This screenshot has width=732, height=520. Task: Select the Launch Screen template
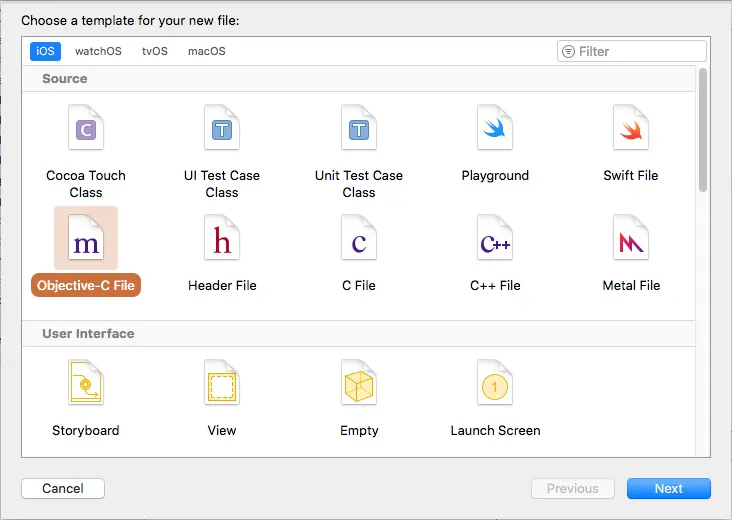click(x=495, y=385)
